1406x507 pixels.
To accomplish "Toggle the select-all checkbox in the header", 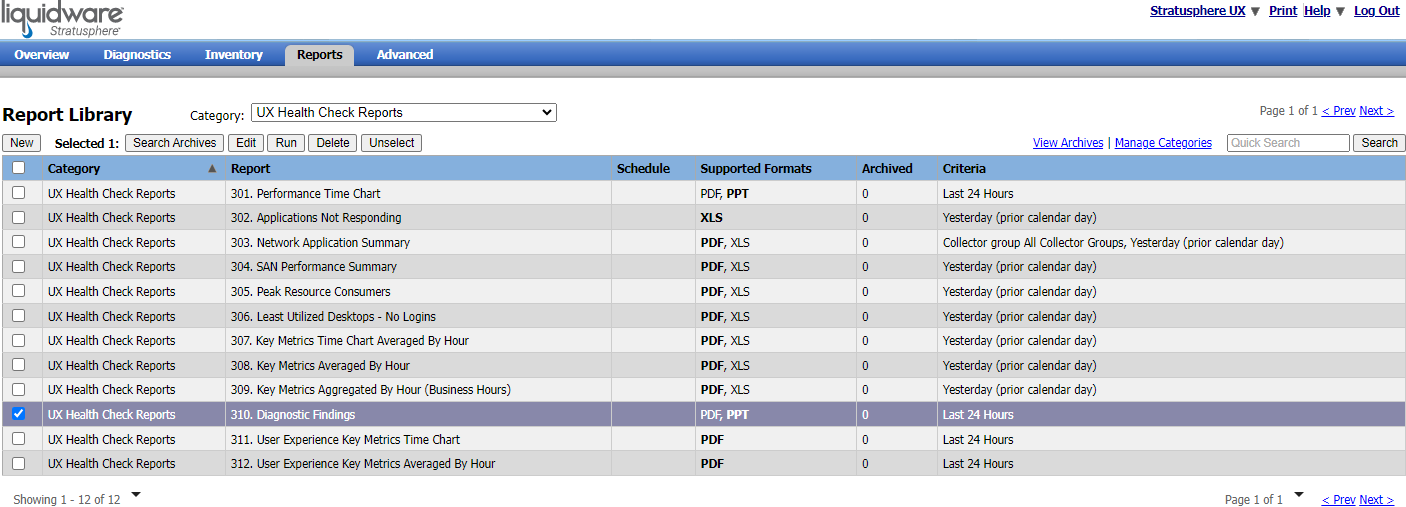I will point(18,168).
